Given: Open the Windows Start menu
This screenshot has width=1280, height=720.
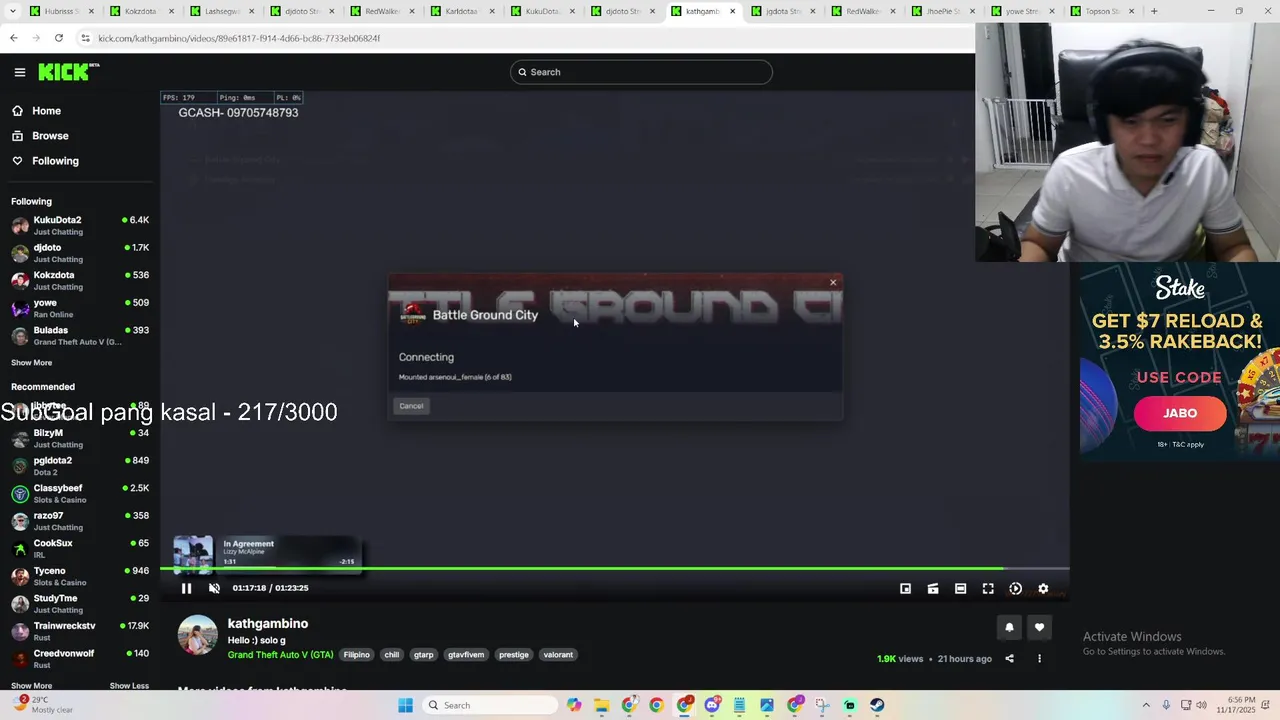Looking at the screenshot, I should coord(405,705).
